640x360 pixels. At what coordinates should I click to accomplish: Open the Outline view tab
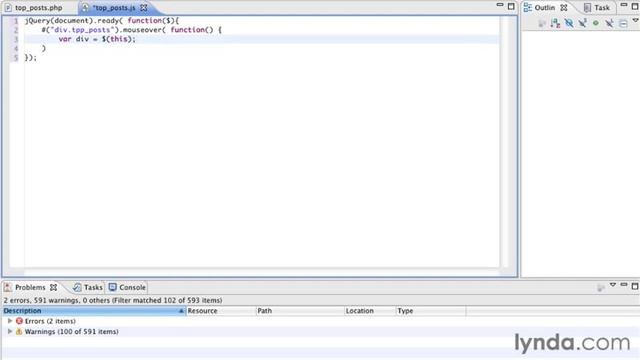(544, 8)
